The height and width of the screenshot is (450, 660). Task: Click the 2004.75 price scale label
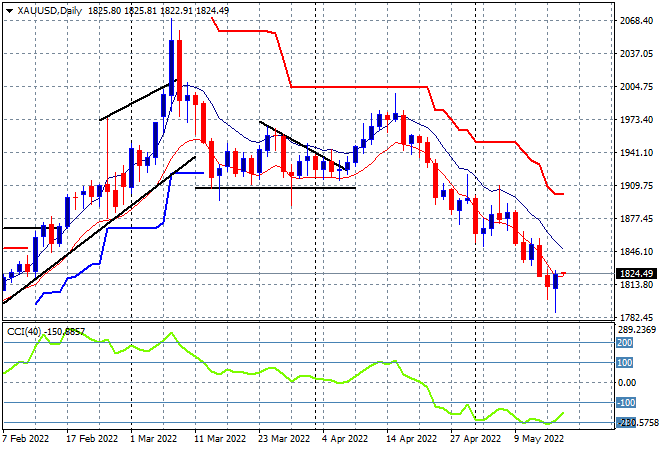(x=636, y=86)
